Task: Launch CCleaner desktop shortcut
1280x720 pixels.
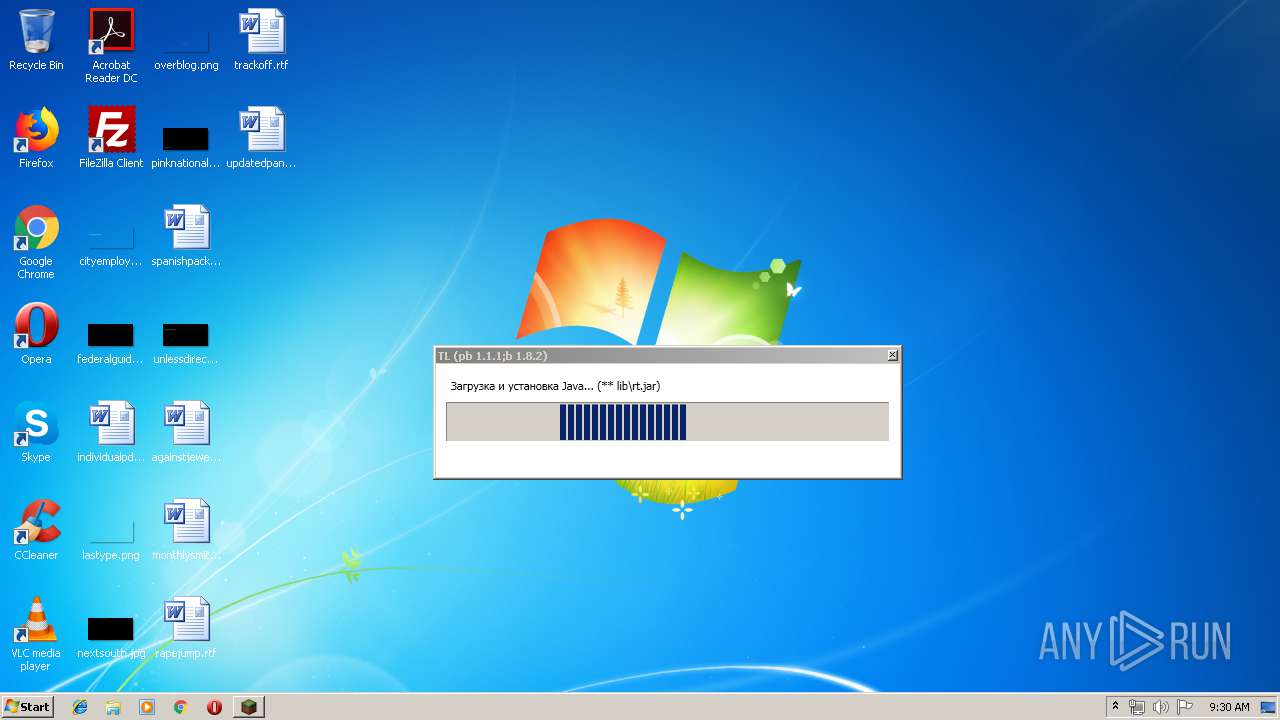Action: pos(36,530)
